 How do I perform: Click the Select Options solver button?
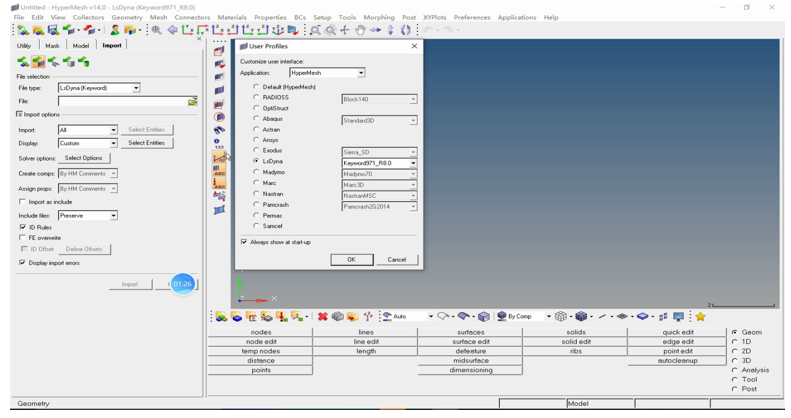(84, 158)
